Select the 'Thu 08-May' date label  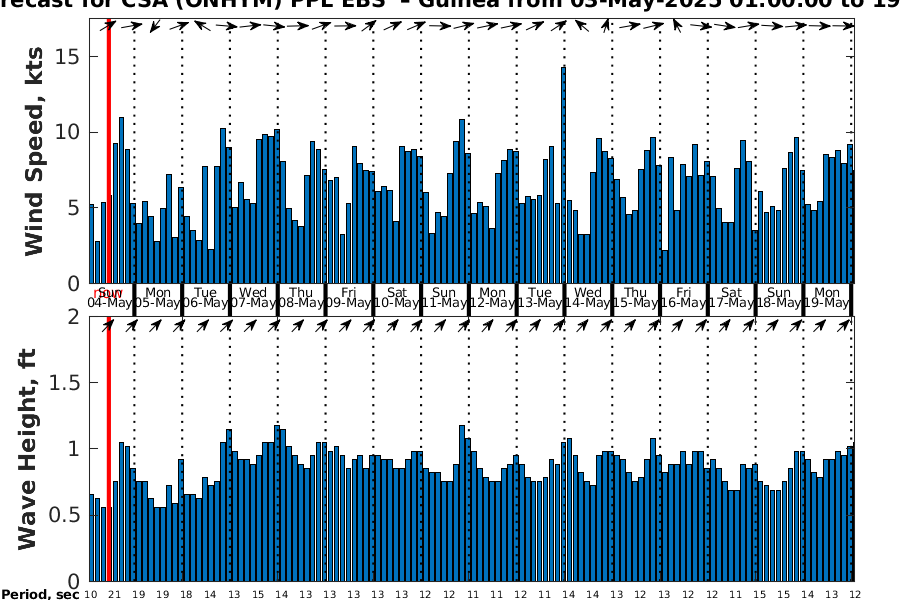click(301, 298)
